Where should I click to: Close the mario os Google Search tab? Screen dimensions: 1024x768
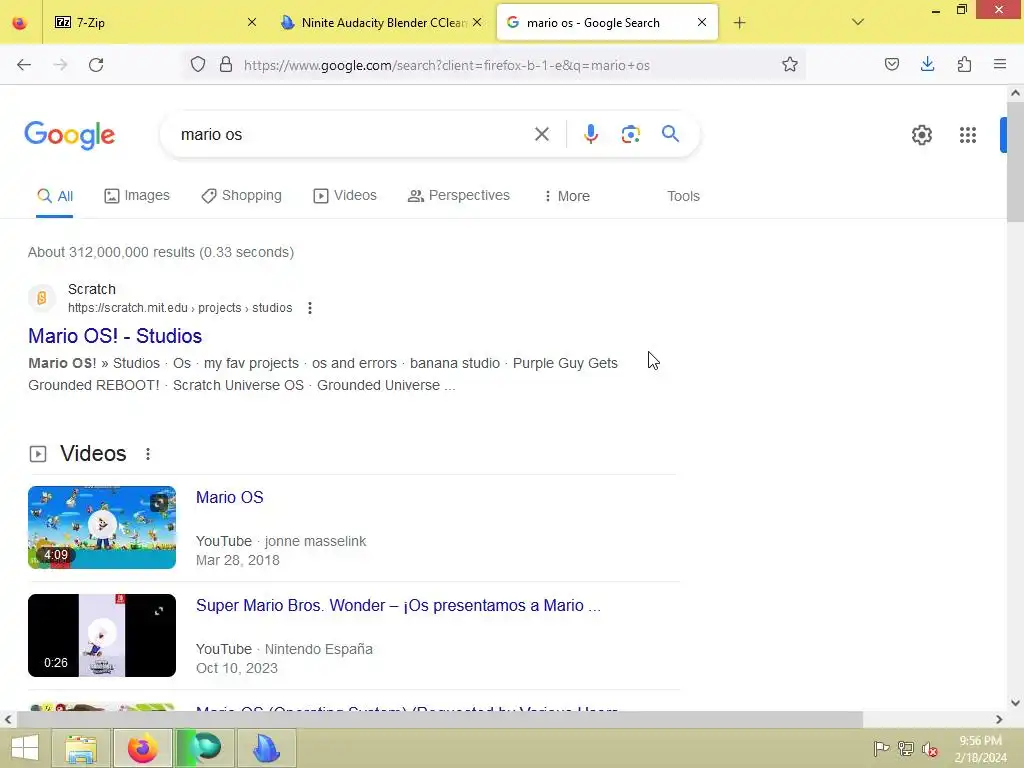[x=702, y=22]
